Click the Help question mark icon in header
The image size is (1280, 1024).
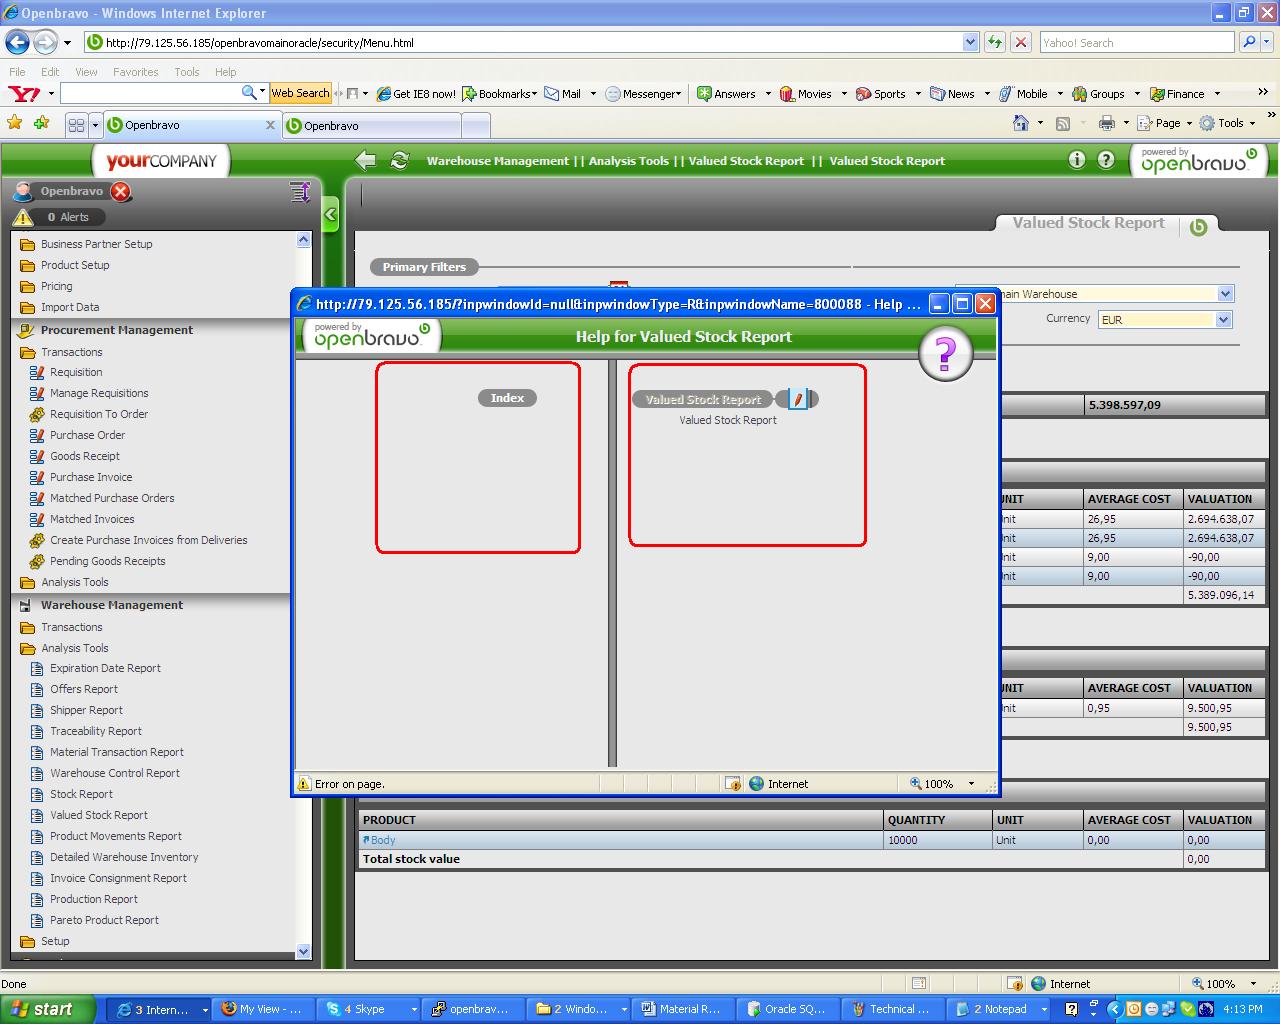(x=1105, y=160)
